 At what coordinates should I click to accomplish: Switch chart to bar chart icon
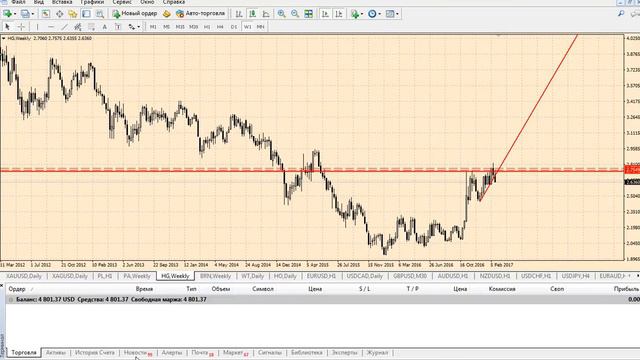239,14
